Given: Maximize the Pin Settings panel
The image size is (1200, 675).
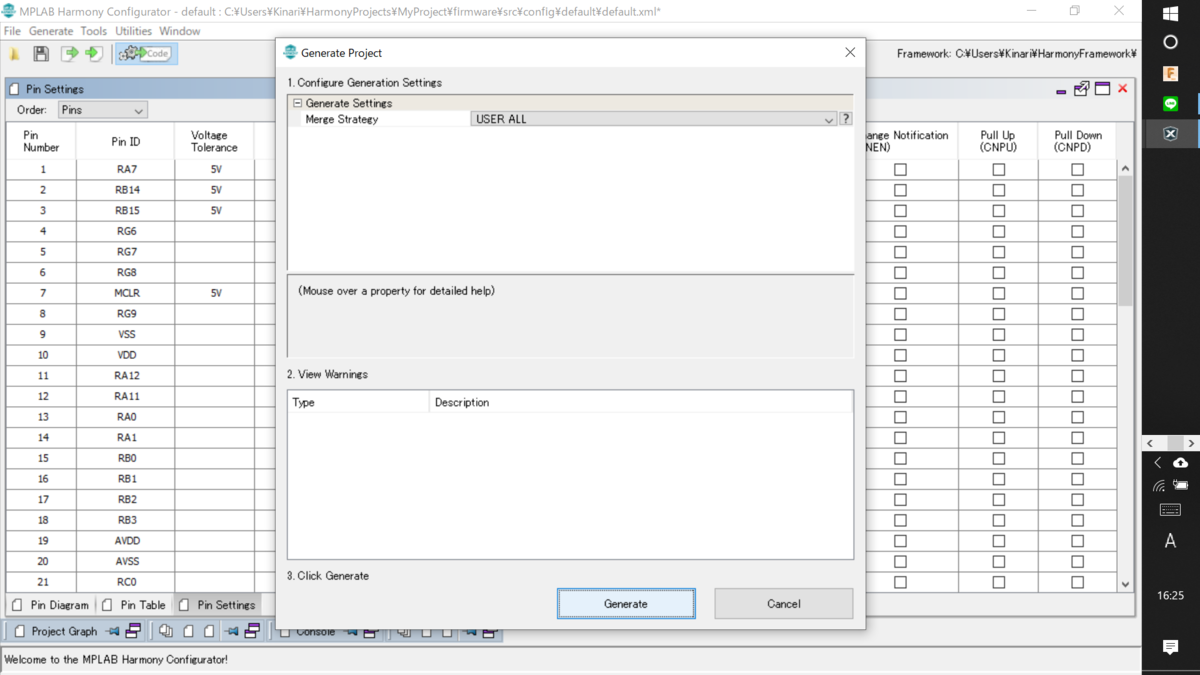Looking at the screenshot, I should point(1103,89).
